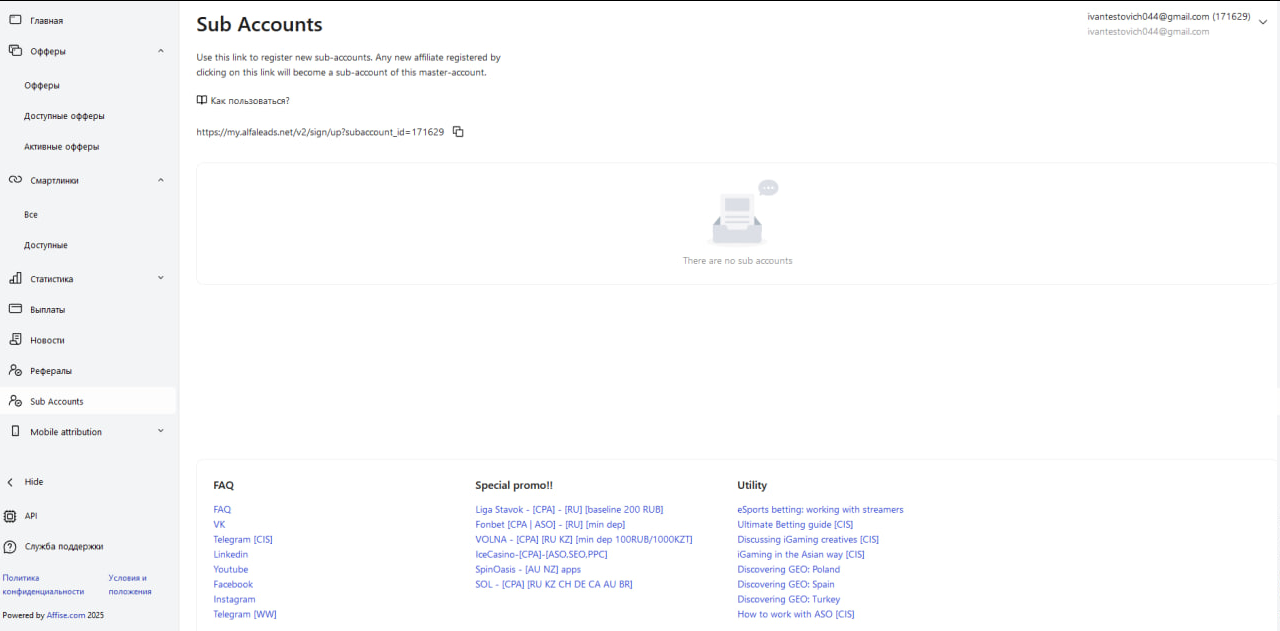This screenshot has height=631, width=1280.
Task: Expand the Mobile attribution submenu chevron
Action: pyautogui.click(x=161, y=431)
